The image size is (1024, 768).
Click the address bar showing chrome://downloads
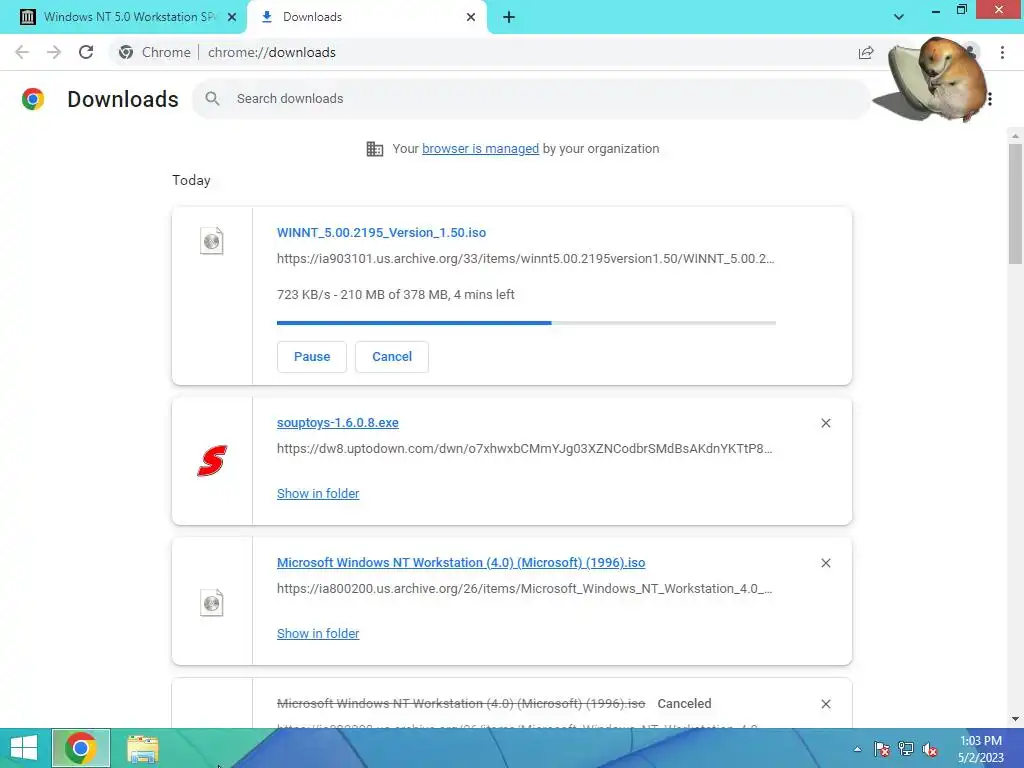coord(483,52)
